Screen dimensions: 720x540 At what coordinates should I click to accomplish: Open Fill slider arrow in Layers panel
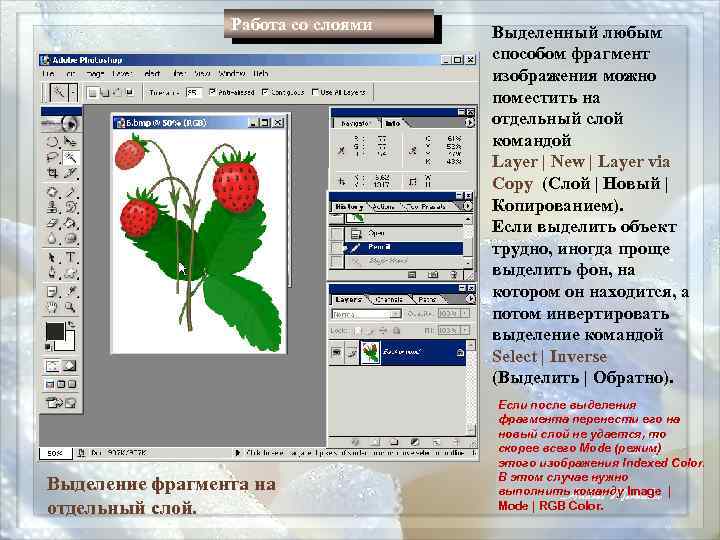(x=465, y=330)
